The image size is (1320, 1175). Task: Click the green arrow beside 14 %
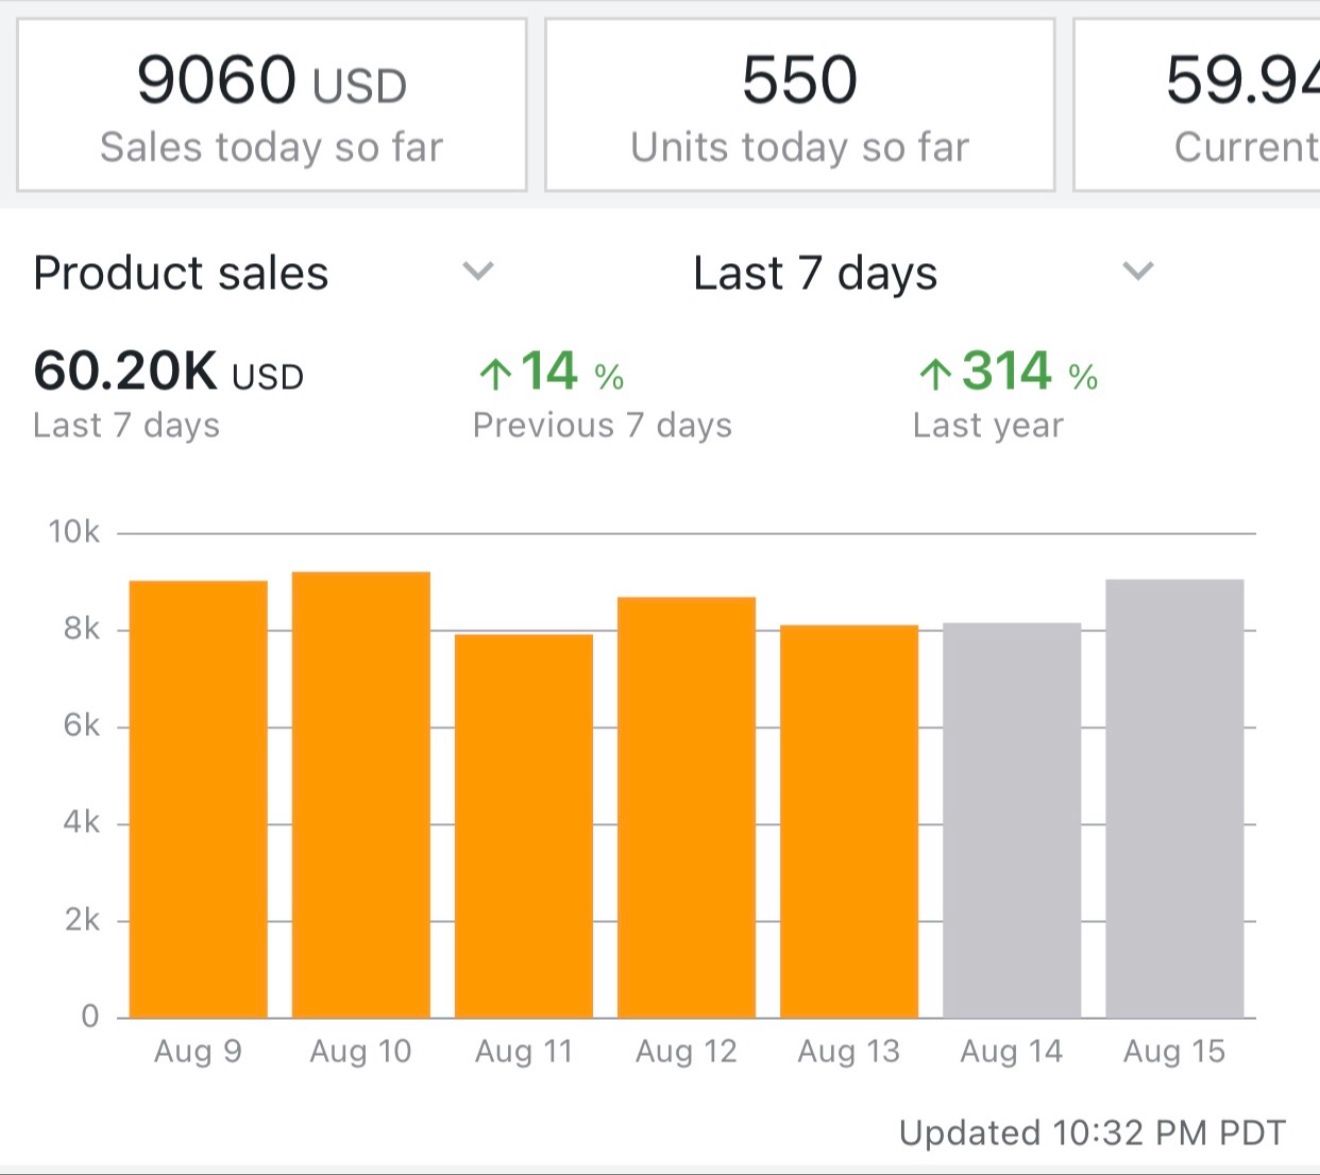click(494, 375)
